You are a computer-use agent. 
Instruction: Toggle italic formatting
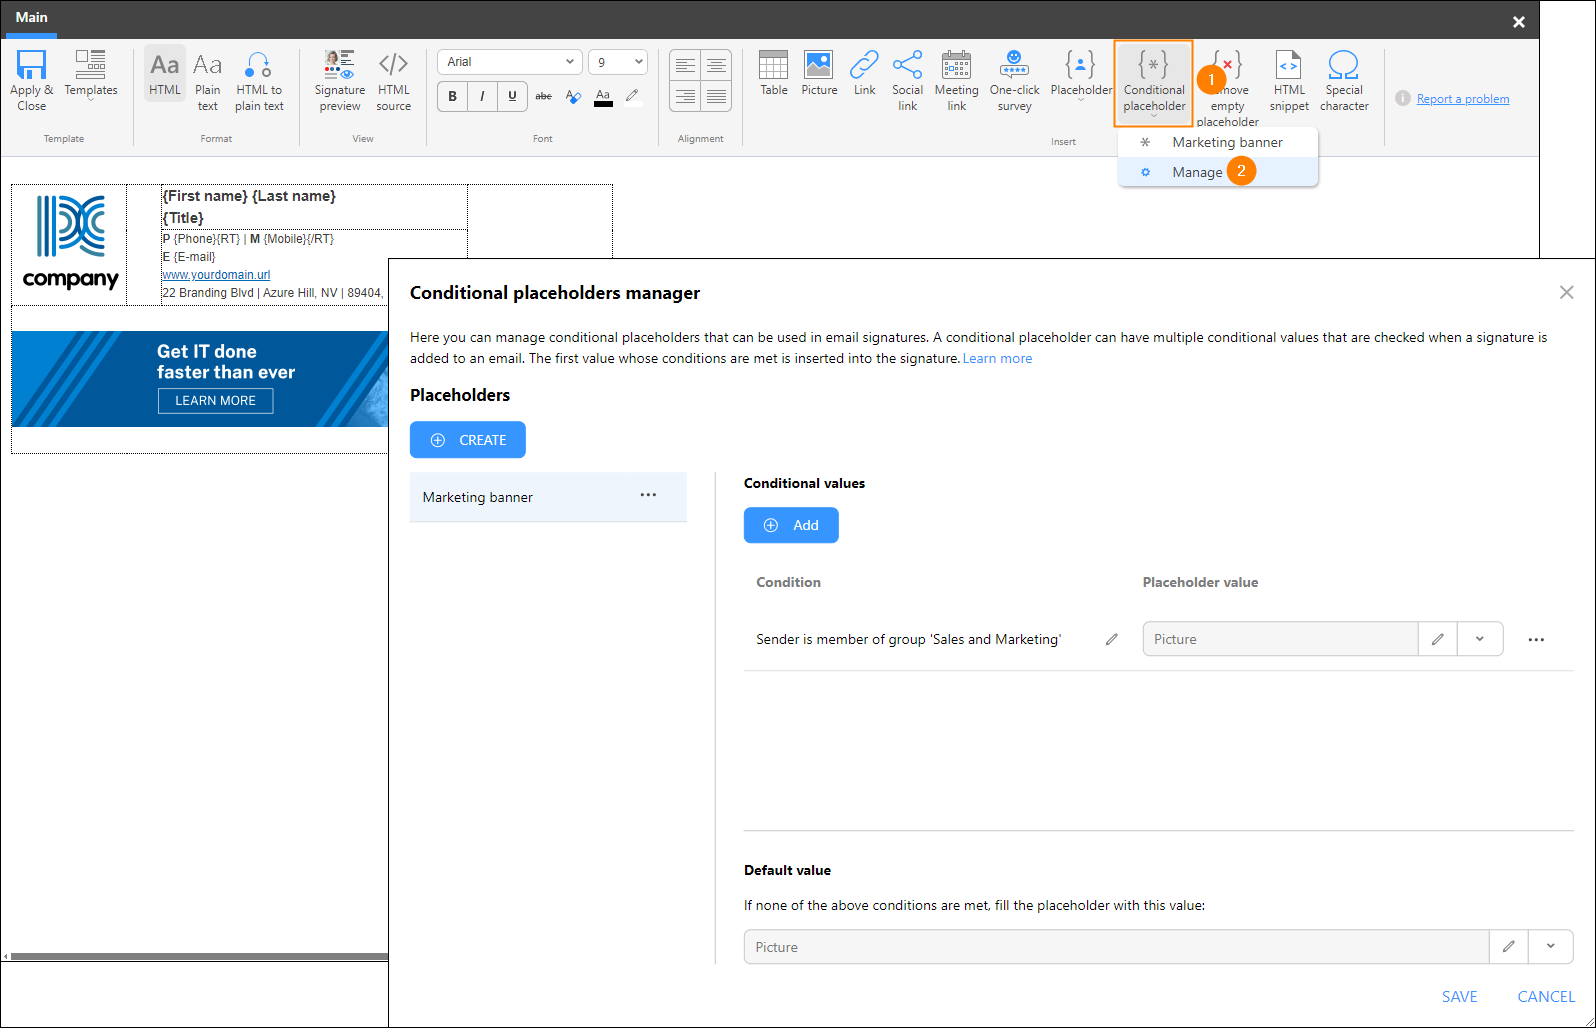pyautogui.click(x=482, y=96)
